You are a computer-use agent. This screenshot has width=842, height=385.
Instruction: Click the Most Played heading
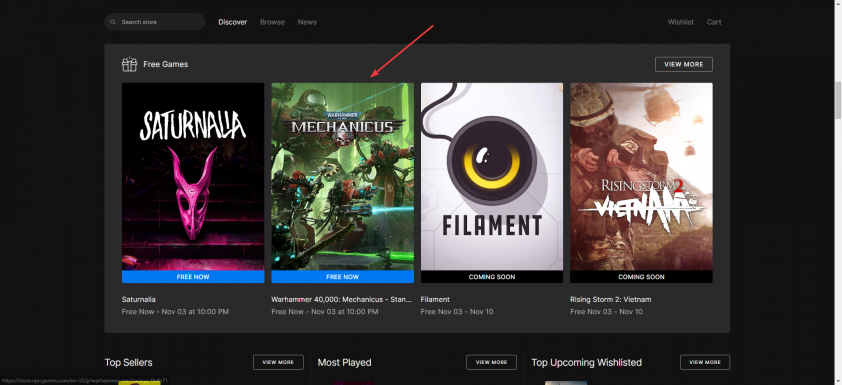tap(344, 362)
